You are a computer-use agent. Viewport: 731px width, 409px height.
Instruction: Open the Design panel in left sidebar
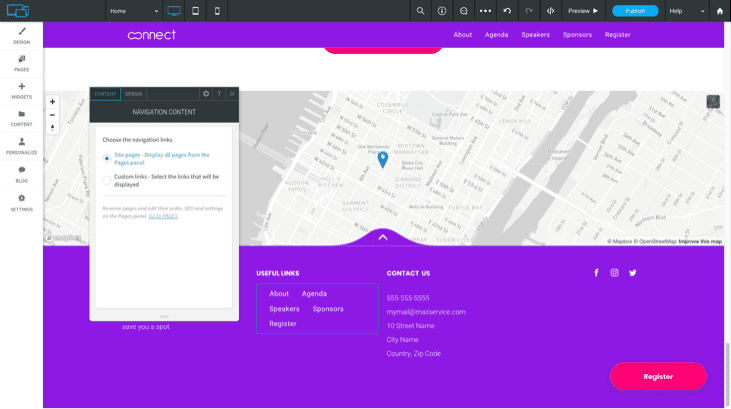pyautogui.click(x=21, y=36)
